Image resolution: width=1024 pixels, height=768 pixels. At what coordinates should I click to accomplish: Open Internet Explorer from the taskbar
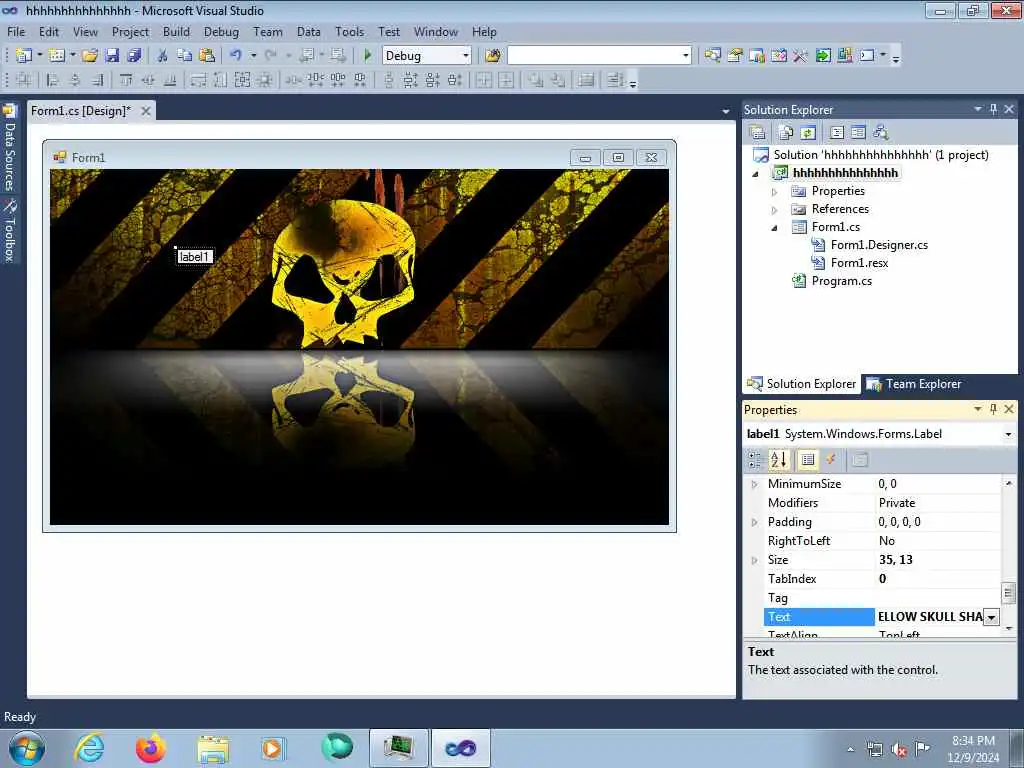[89, 748]
